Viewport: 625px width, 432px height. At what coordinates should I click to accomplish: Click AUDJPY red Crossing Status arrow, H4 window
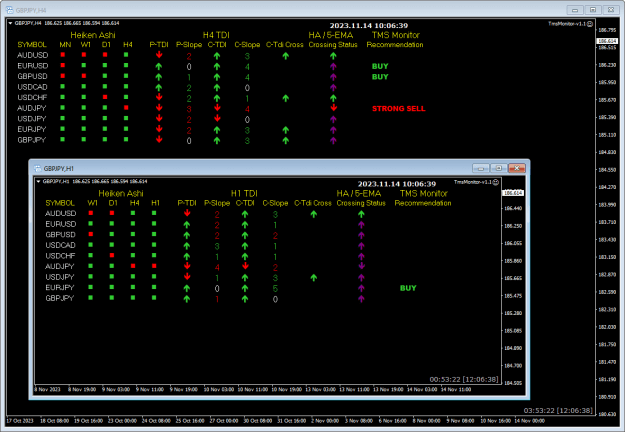(x=334, y=108)
